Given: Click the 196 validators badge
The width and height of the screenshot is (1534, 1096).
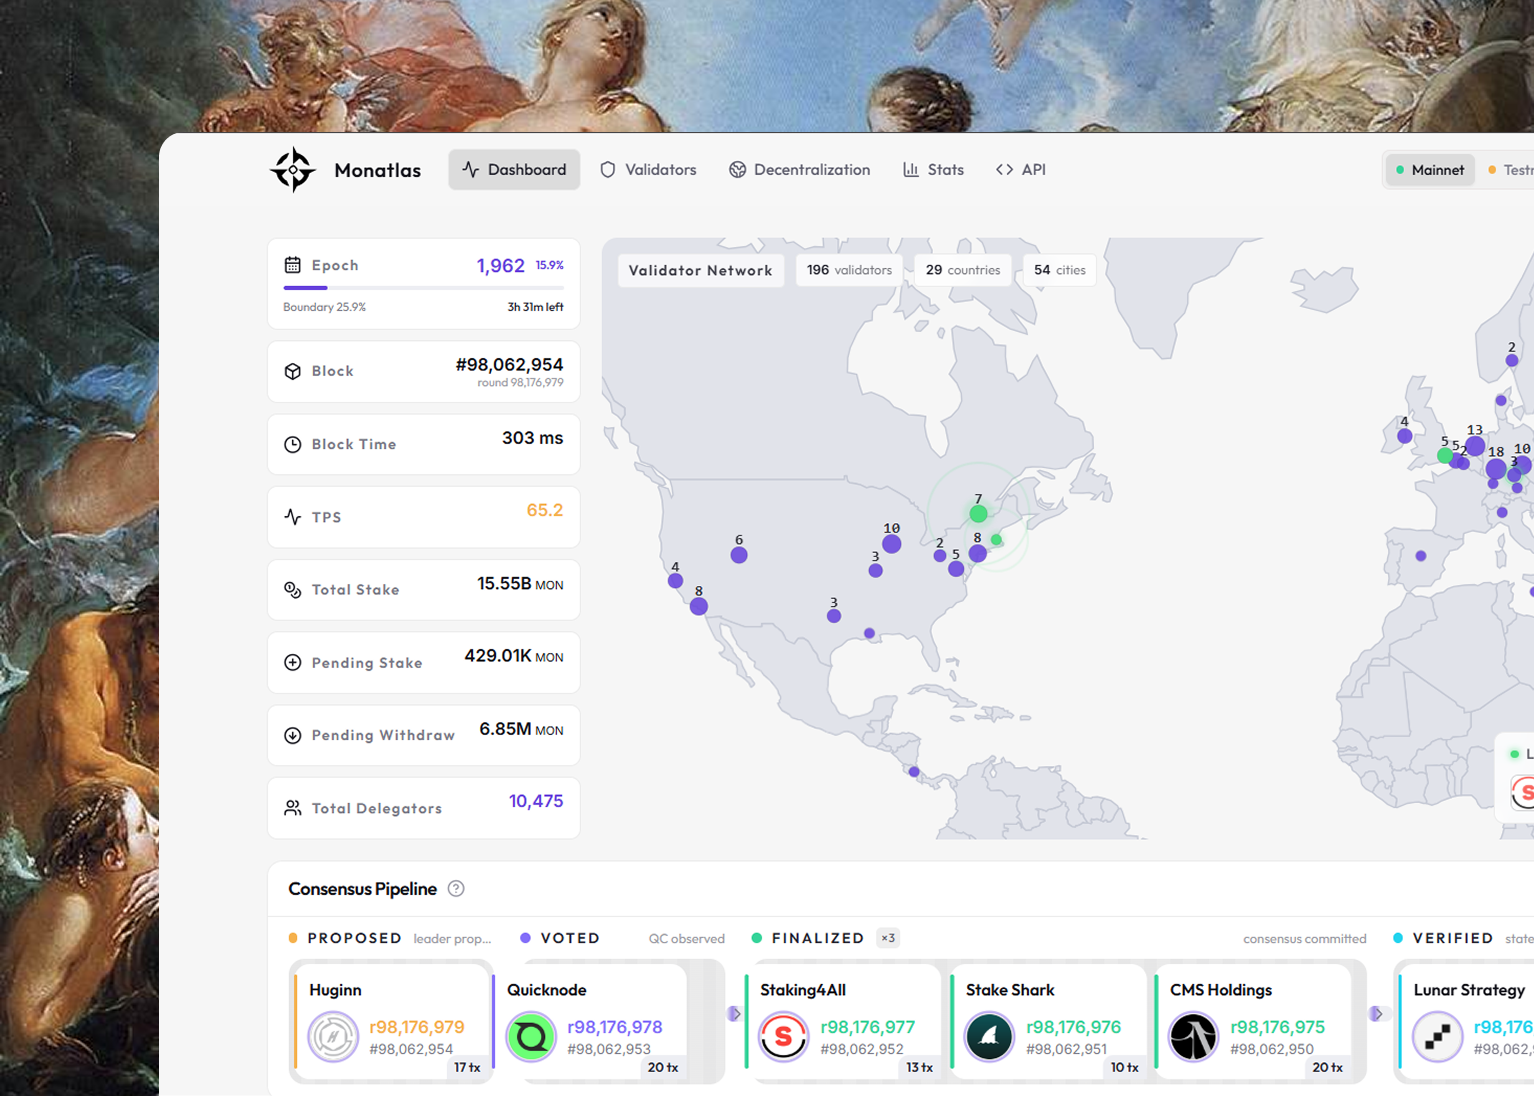Looking at the screenshot, I should pyautogui.click(x=849, y=270).
